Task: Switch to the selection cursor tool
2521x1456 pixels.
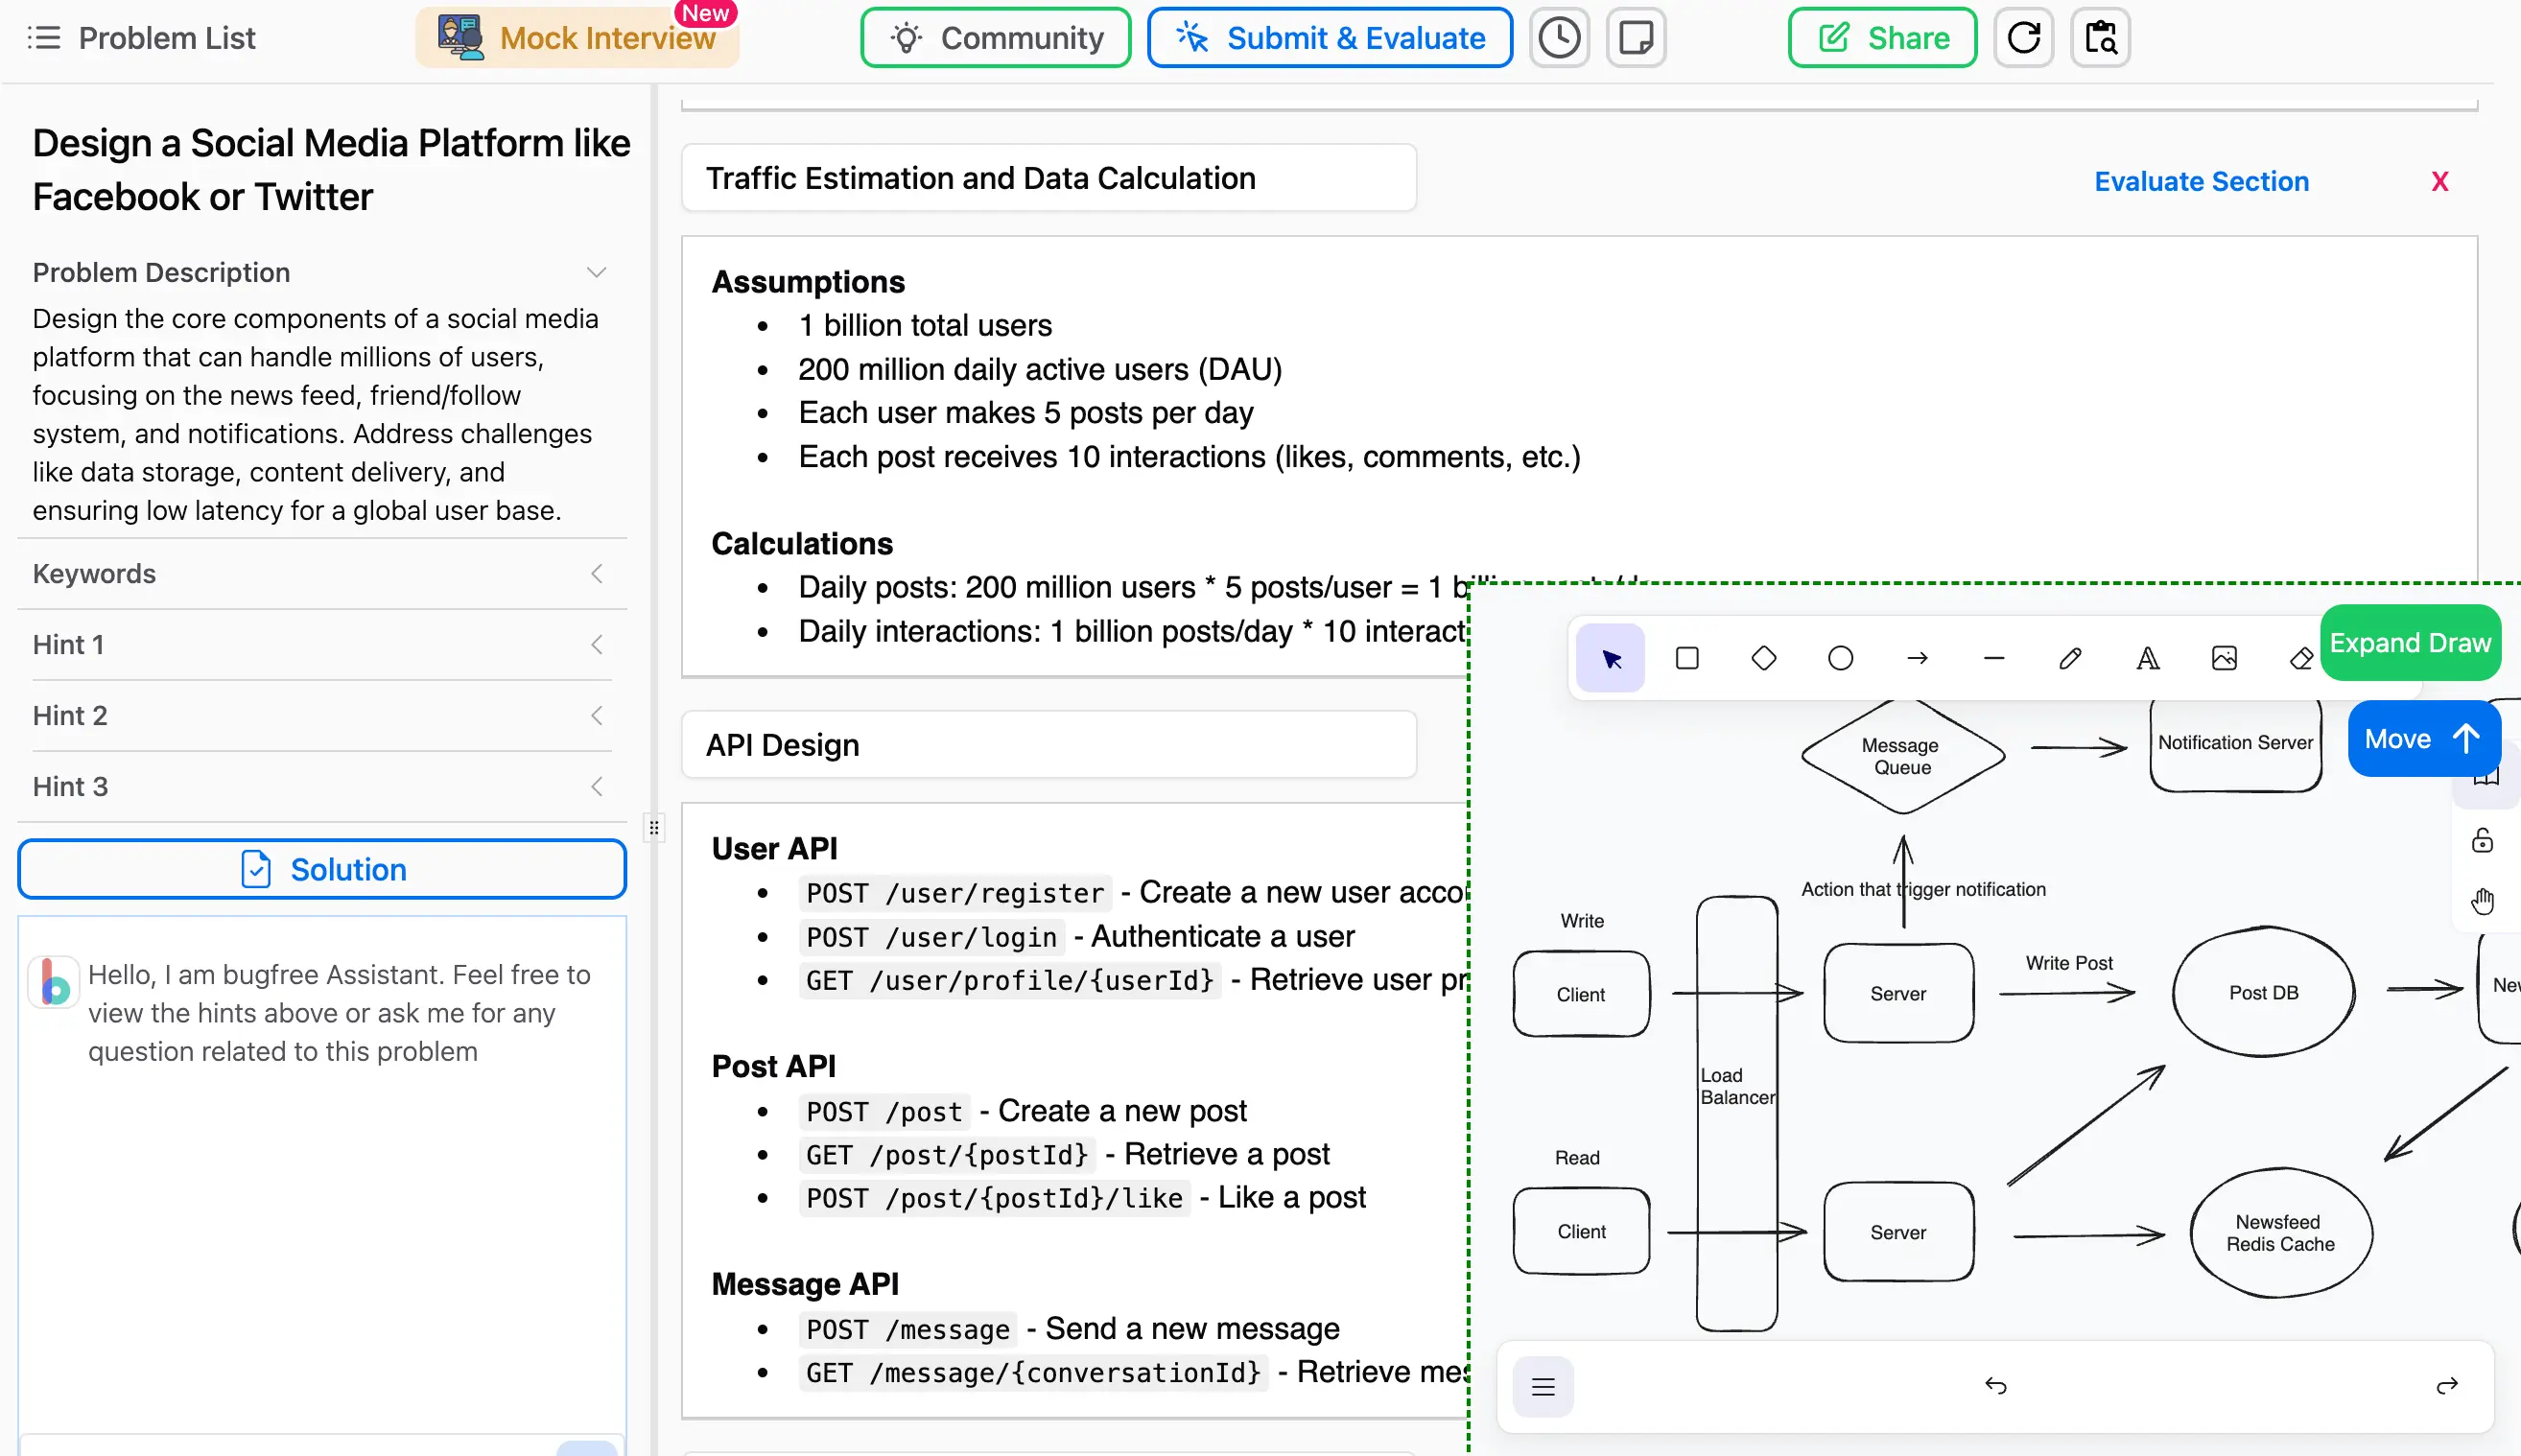Action: coord(1609,657)
